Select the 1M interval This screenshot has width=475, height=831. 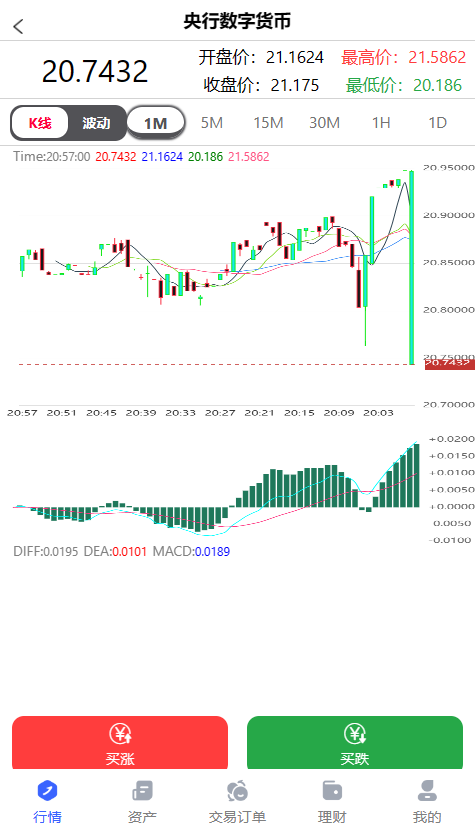(156, 123)
